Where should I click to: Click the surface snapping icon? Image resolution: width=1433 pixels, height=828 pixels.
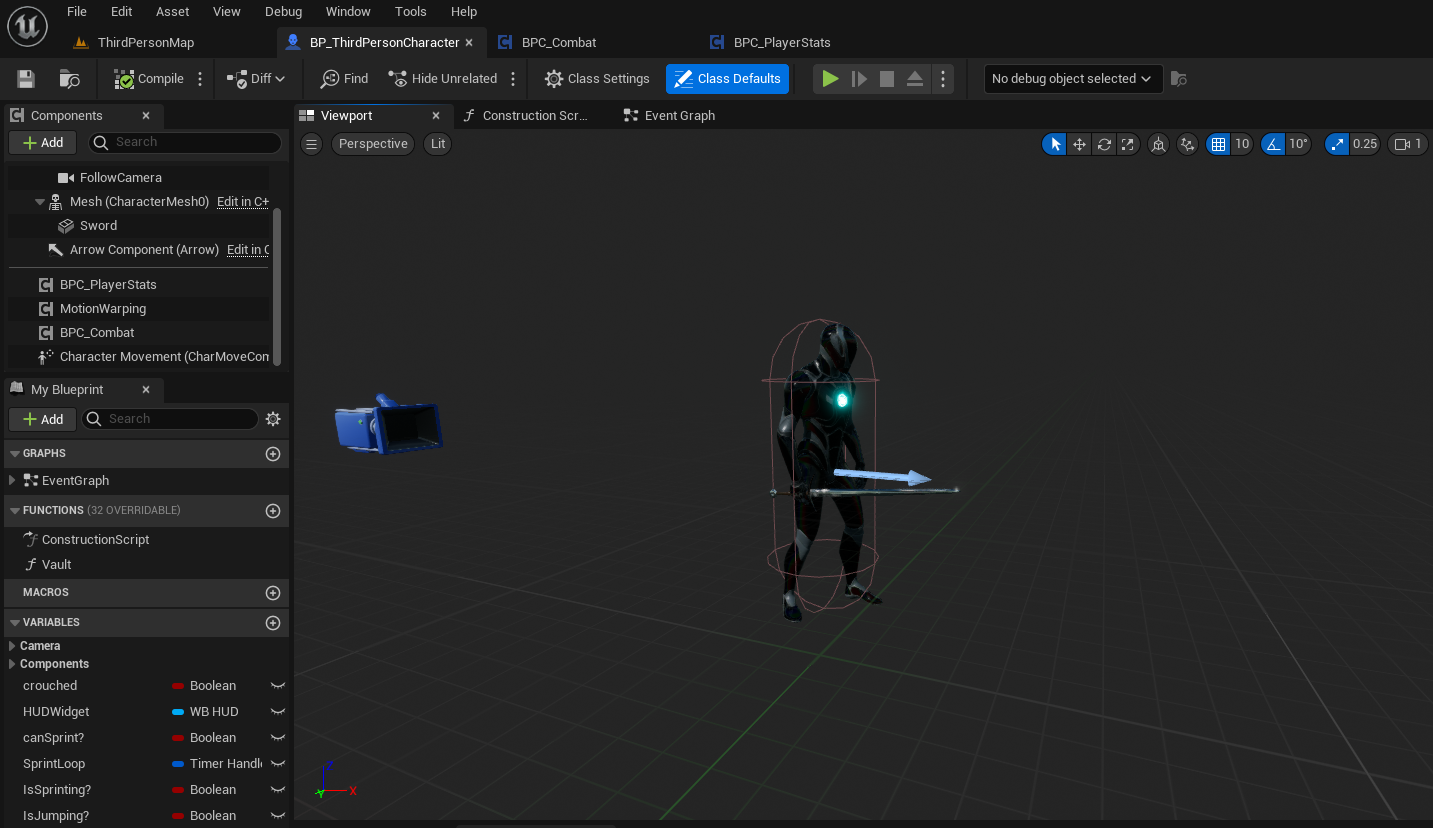(1187, 144)
